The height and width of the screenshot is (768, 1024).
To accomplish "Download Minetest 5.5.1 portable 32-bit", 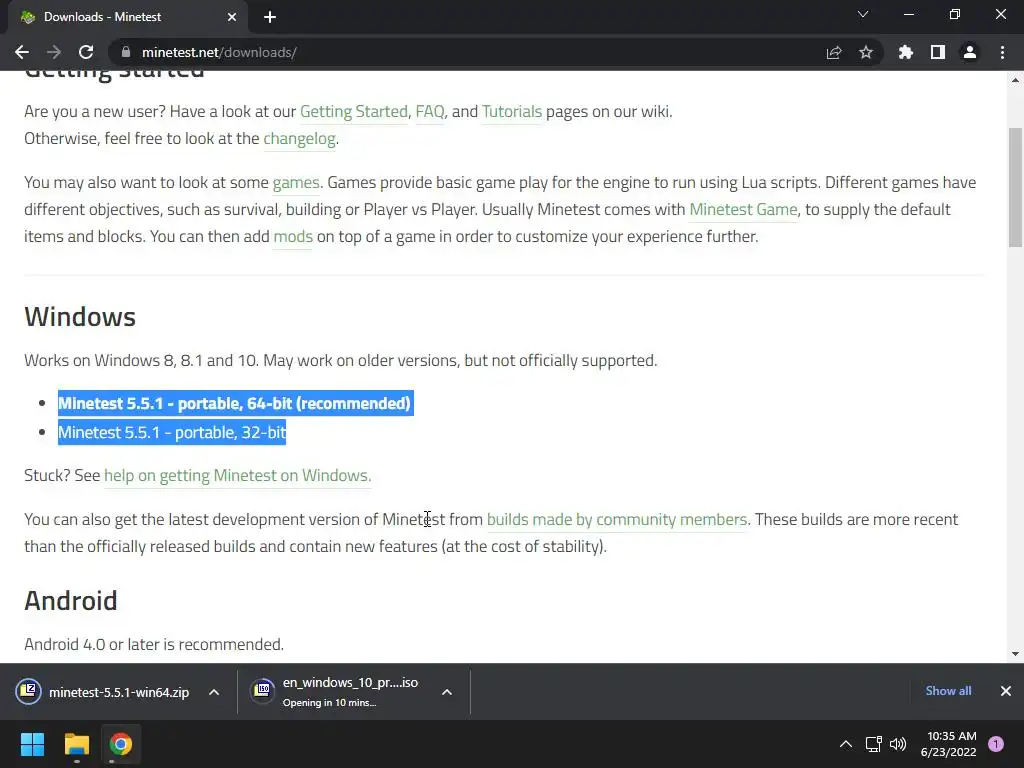I will coord(172,432).
